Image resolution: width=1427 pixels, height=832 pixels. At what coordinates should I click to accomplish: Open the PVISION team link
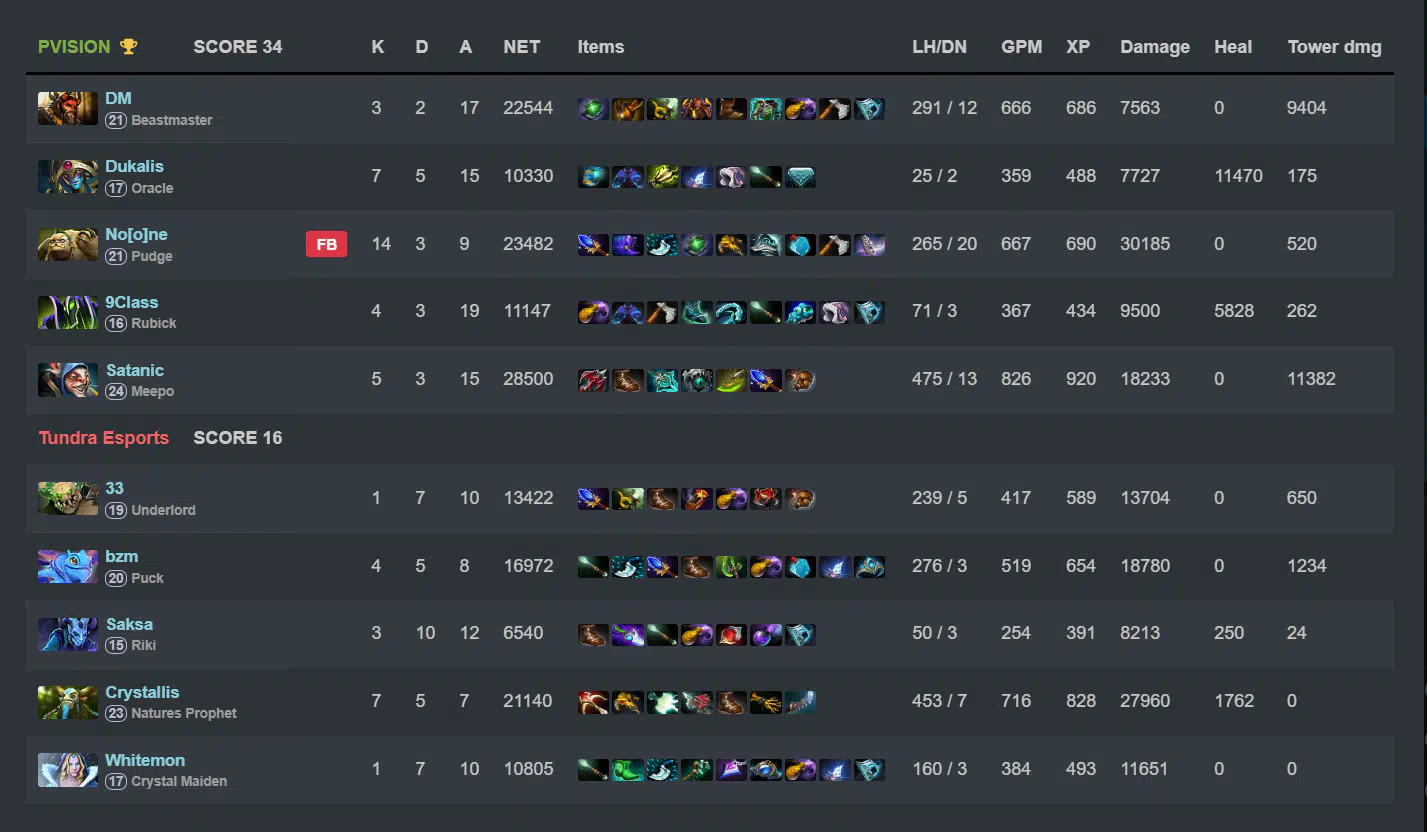[x=74, y=46]
